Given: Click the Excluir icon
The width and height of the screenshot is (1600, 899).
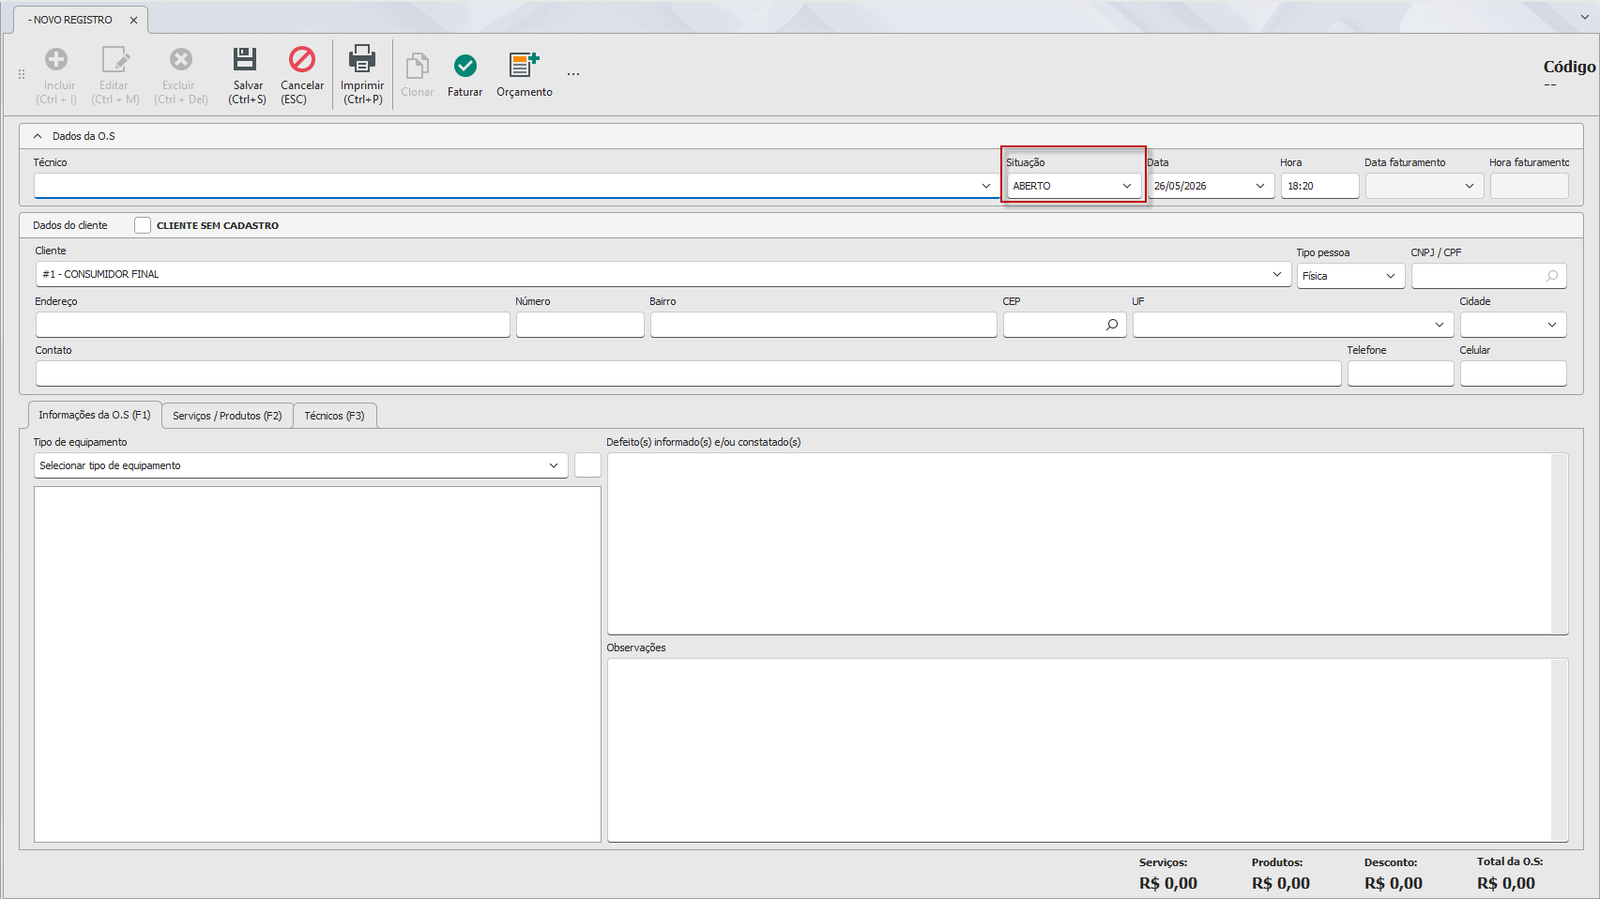Looking at the screenshot, I should (181, 59).
